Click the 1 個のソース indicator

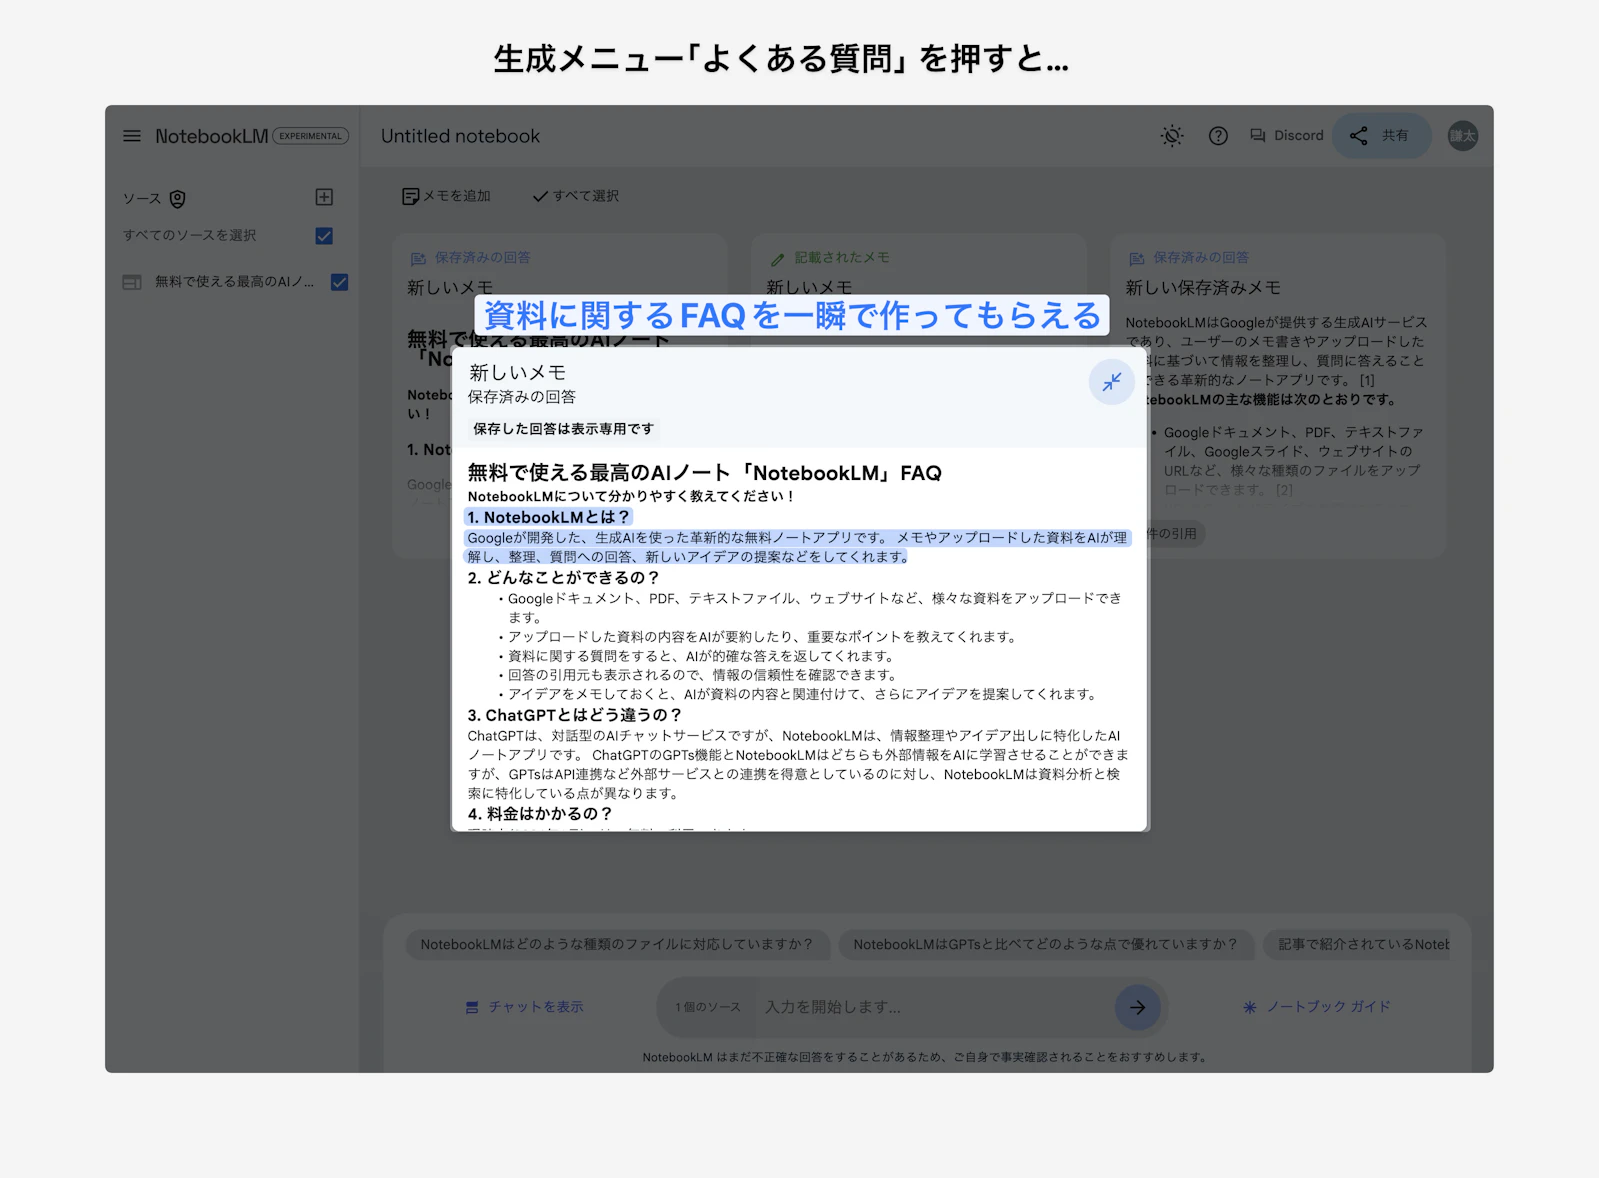(x=708, y=1007)
